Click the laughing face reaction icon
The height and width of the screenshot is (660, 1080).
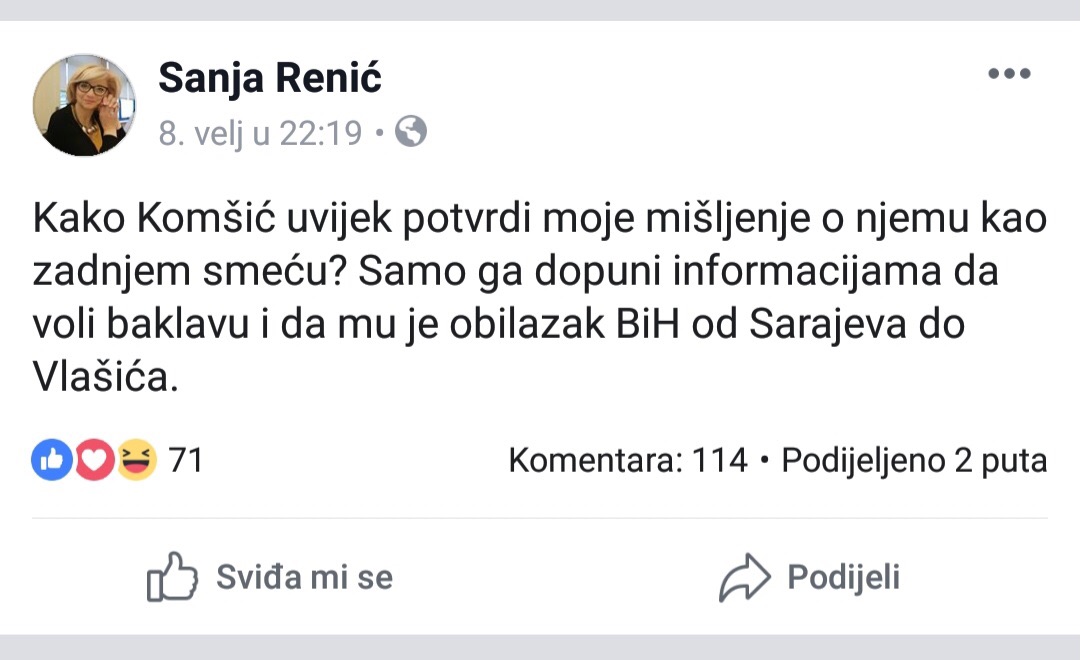pos(136,460)
